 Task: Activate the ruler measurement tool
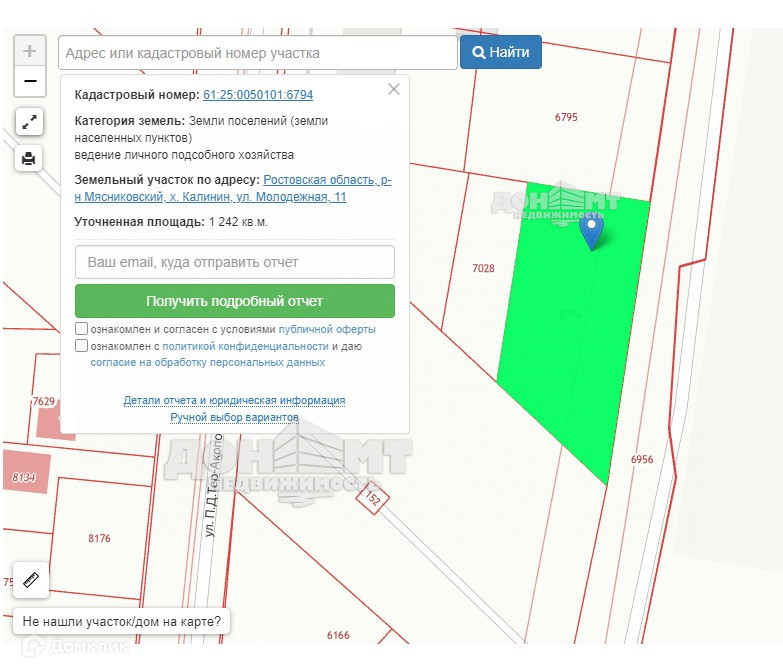coord(31,580)
